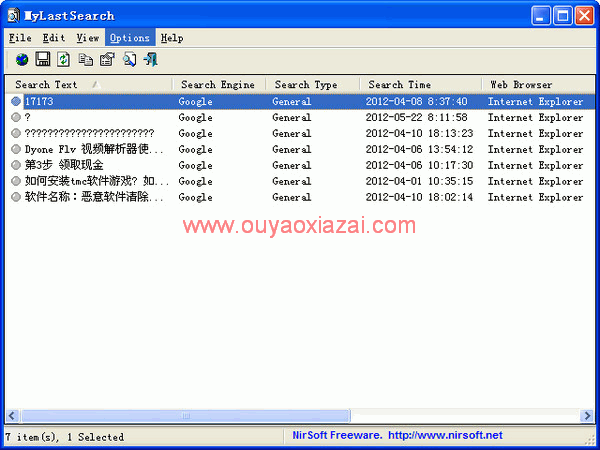This screenshot has height=450, width=600.
Task: Click the MyLastSearch title bar app icon
Action: point(13,16)
